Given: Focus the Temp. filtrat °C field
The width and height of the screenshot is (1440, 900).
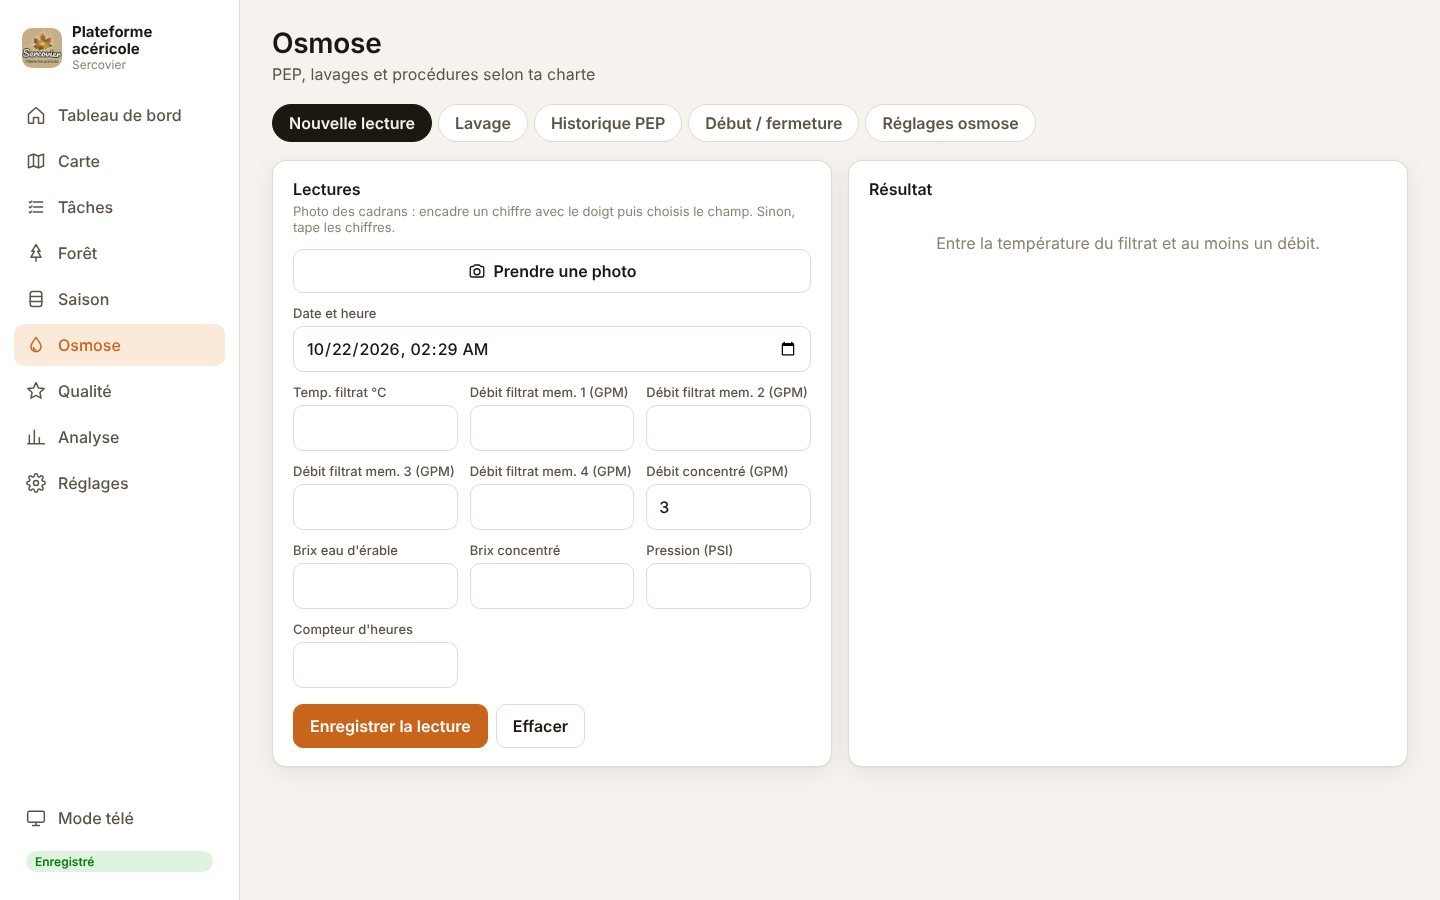Looking at the screenshot, I should click(x=375, y=428).
